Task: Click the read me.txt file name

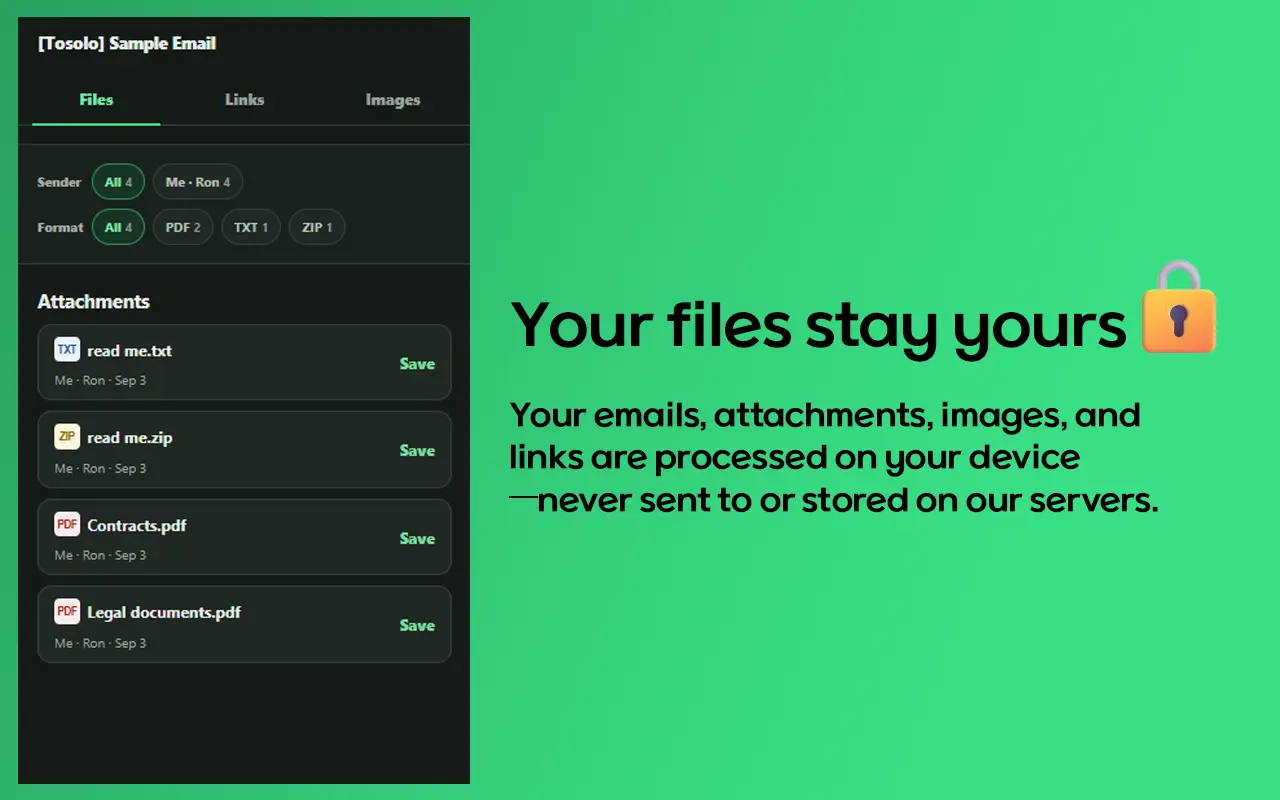Action: (130, 351)
